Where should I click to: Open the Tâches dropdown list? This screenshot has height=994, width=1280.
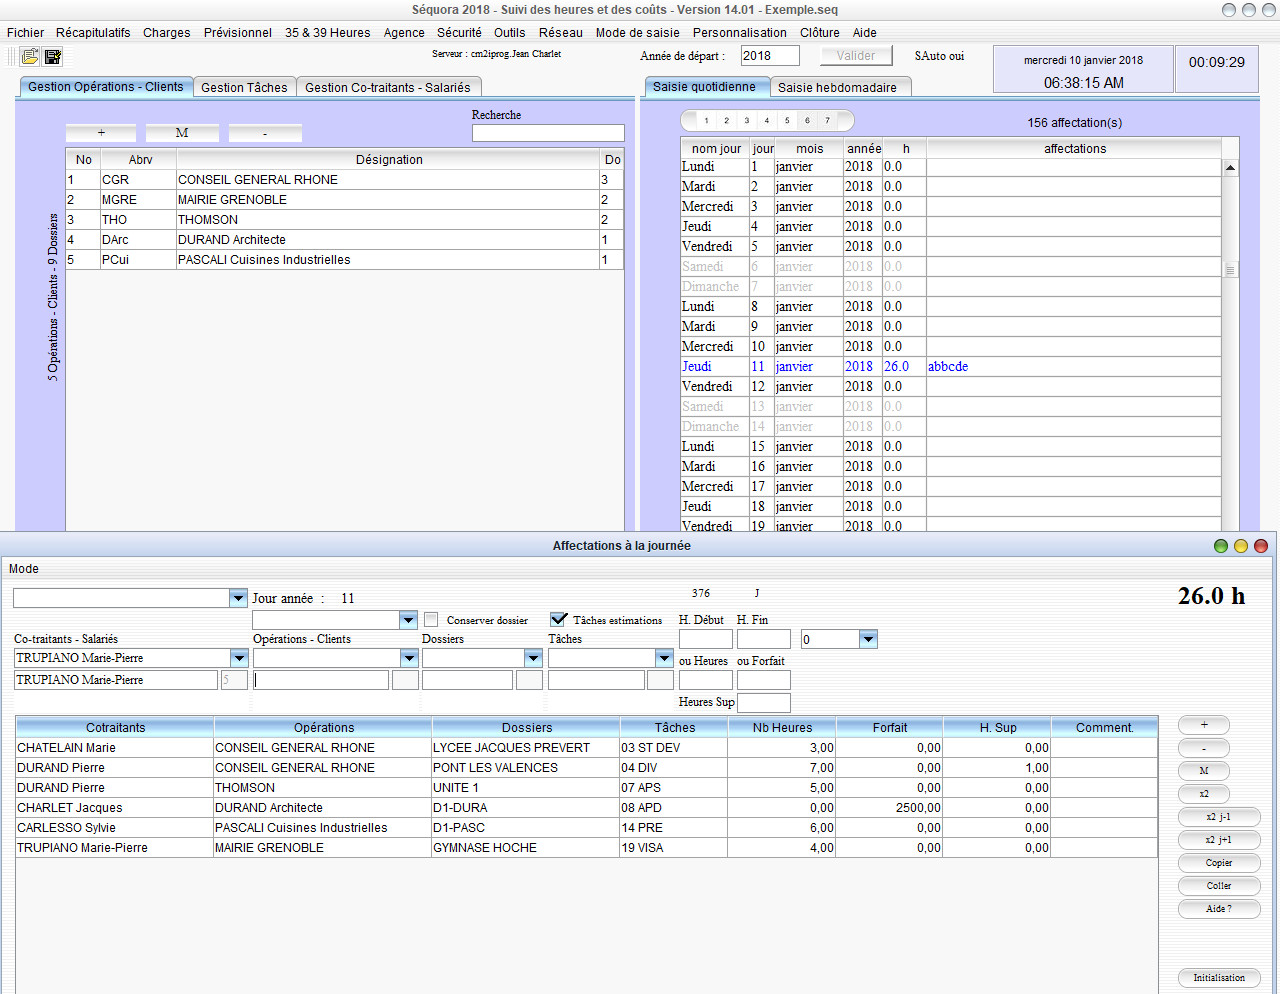click(x=664, y=658)
